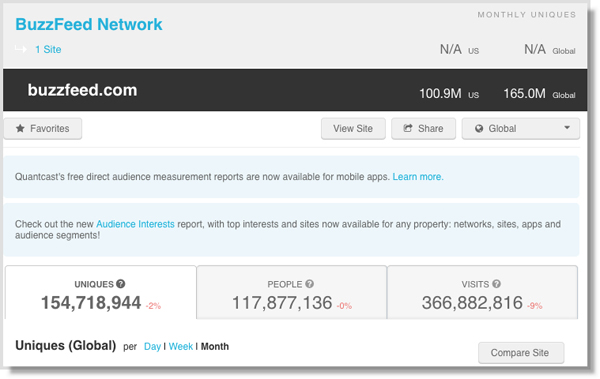This screenshot has width=600, height=379.
Task: Open help icon next to UNIQUES
Action: pyautogui.click(x=121, y=284)
